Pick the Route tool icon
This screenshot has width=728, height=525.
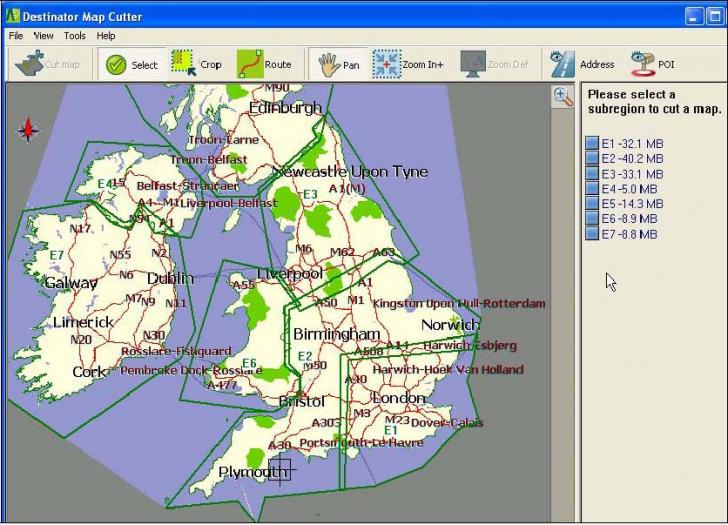250,64
